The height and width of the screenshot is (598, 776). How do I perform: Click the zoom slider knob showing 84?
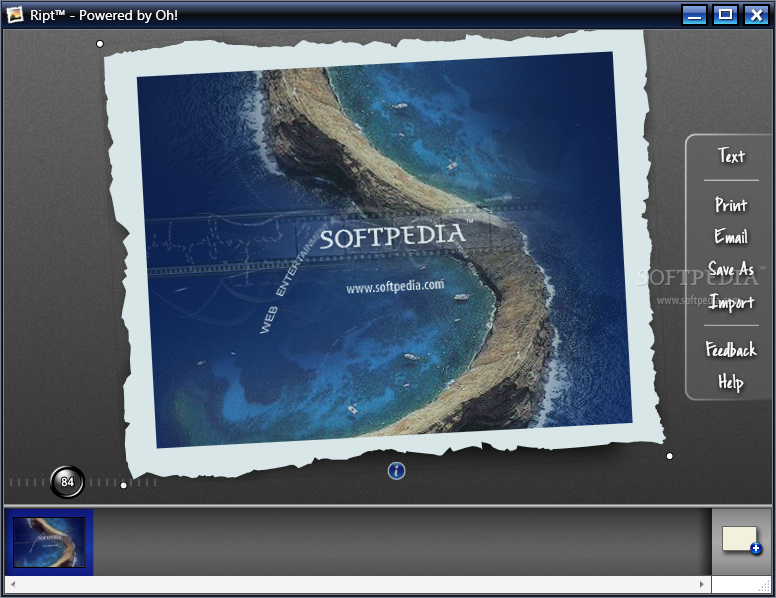pos(67,482)
